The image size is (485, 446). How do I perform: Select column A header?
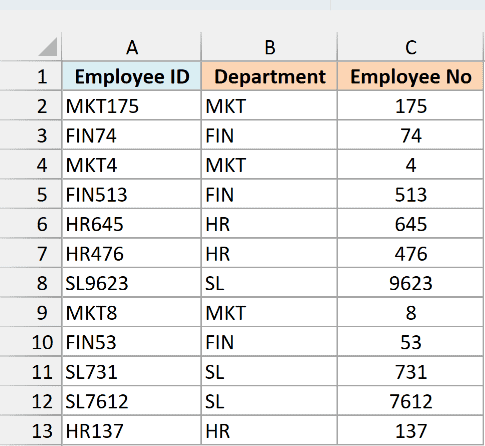pyautogui.click(x=132, y=47)
